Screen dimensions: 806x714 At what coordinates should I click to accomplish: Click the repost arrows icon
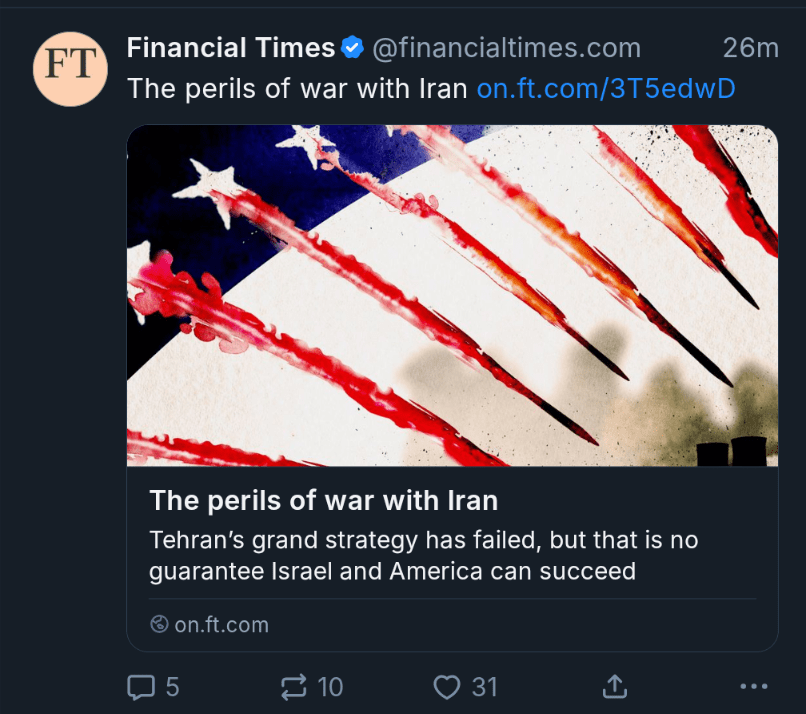coord(294,687)
